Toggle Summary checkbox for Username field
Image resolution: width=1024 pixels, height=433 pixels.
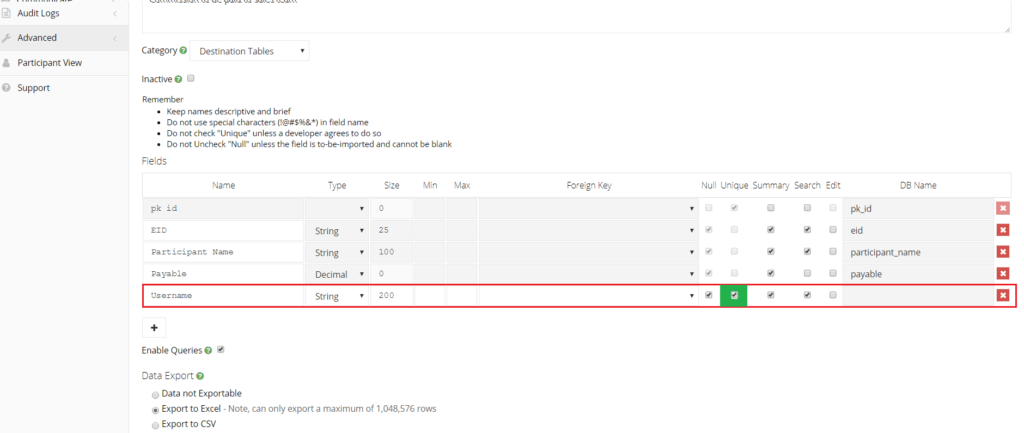[771, 295]
